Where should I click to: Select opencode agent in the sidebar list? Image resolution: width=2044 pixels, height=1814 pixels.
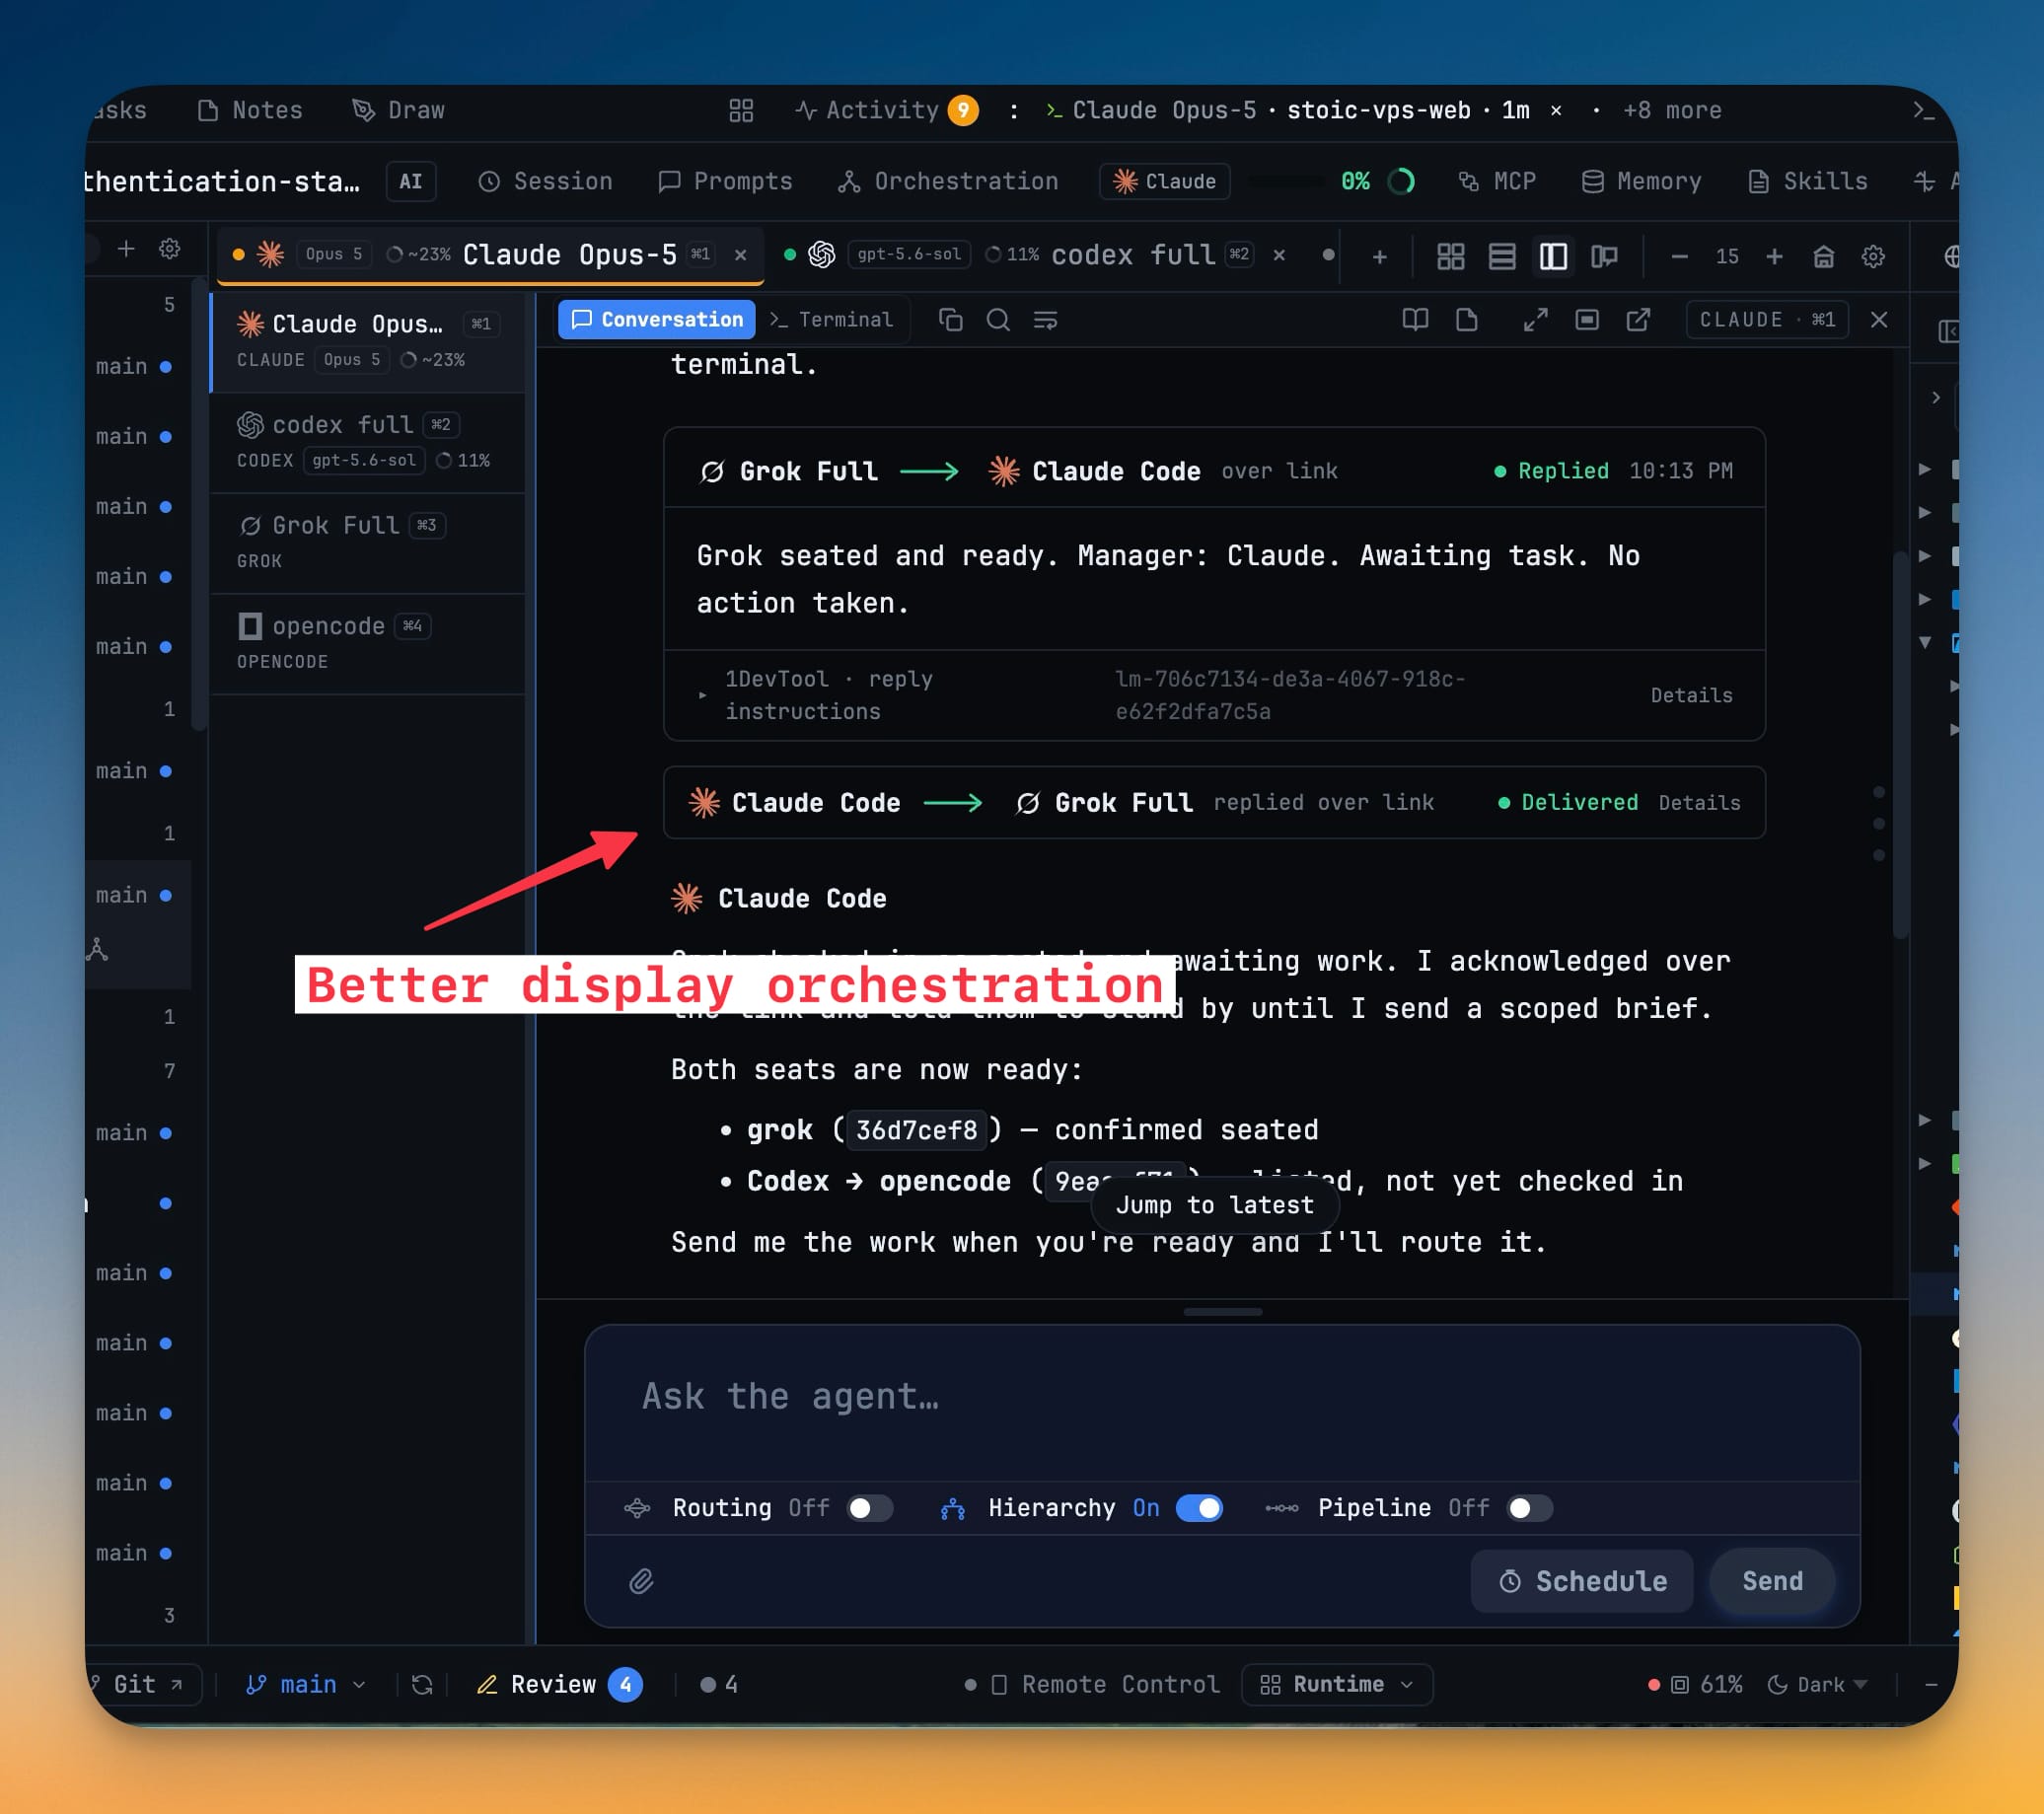pos(368,643)
